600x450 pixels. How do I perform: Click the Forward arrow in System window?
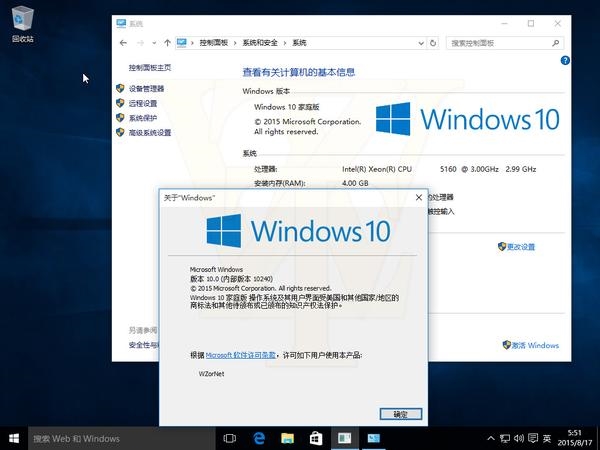[x=140, y=43]
